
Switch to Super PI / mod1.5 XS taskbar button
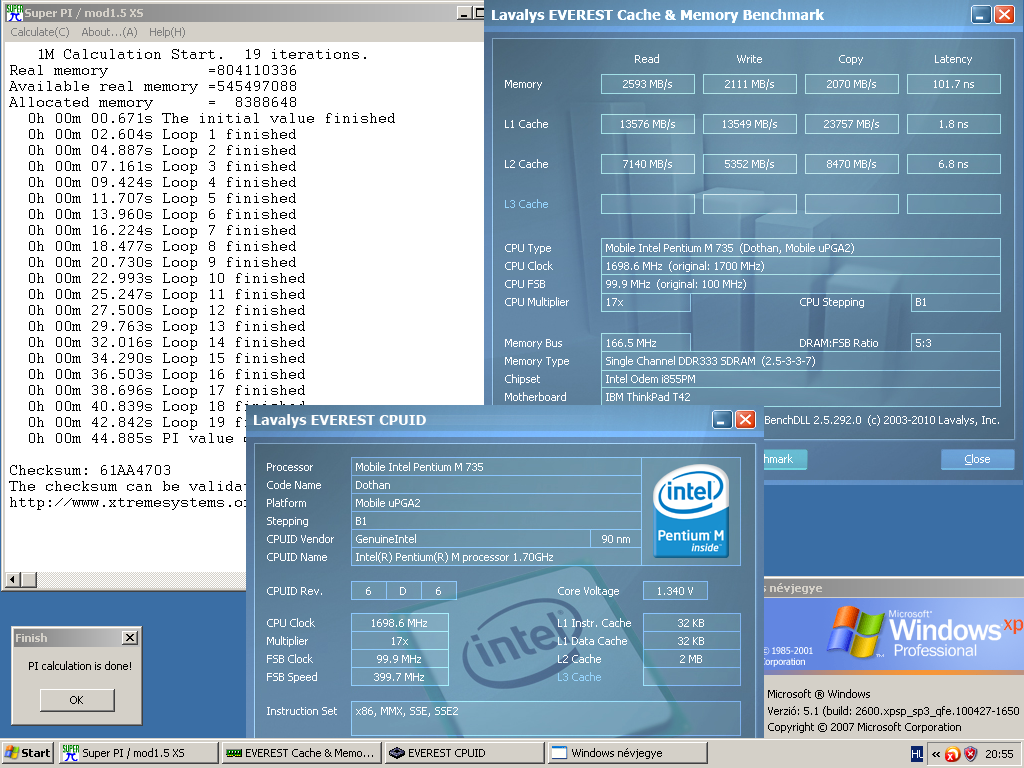point(138,753)
